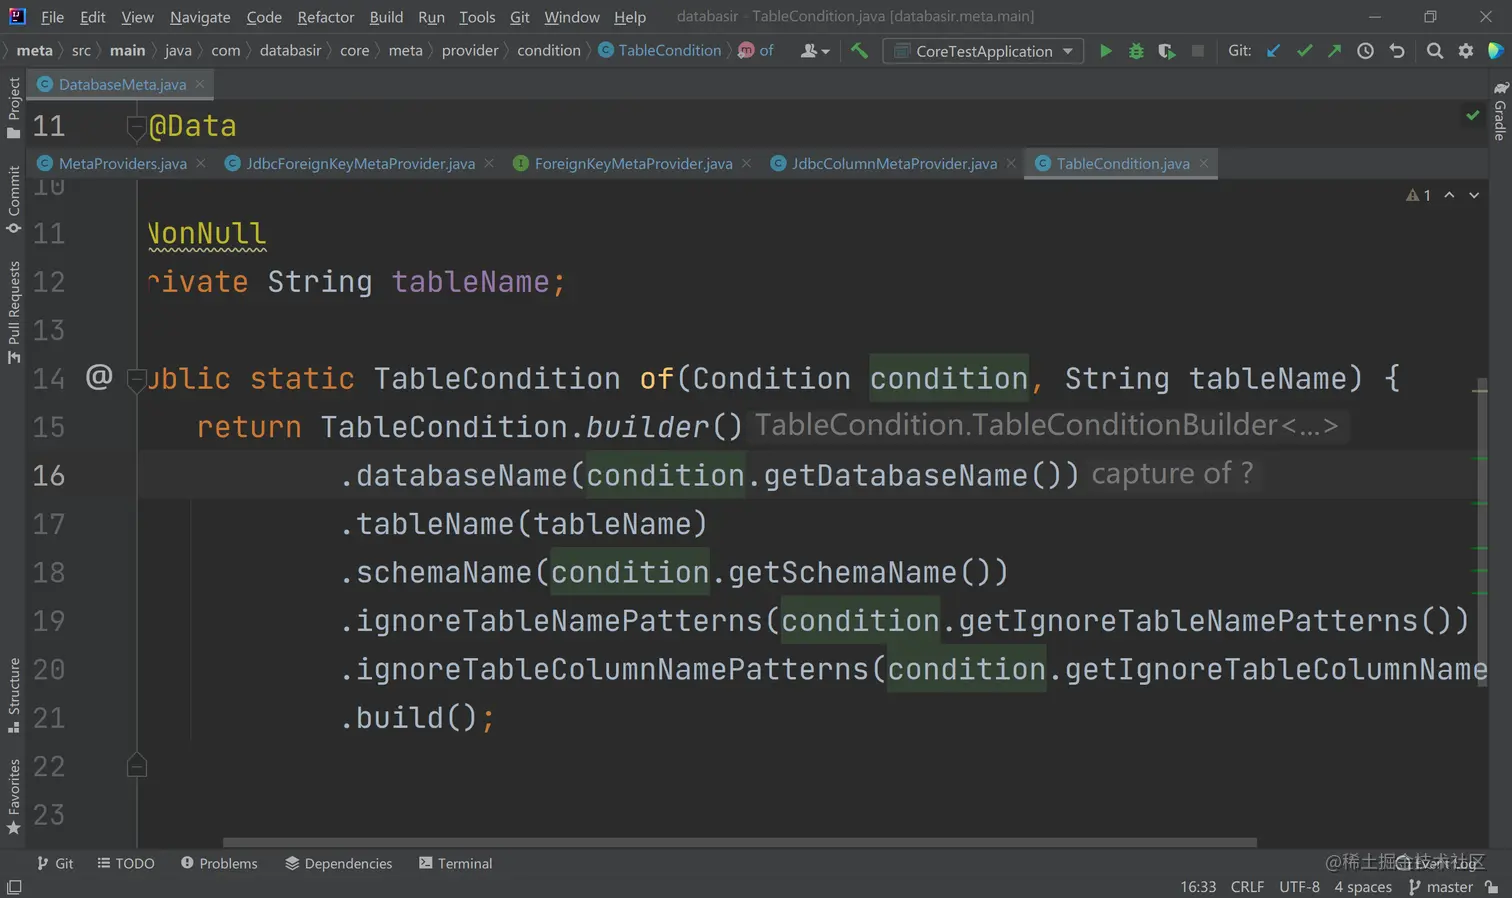Viewport: 1512px width, 898px height.
Task: Open the Git menu
Action: 520,17
